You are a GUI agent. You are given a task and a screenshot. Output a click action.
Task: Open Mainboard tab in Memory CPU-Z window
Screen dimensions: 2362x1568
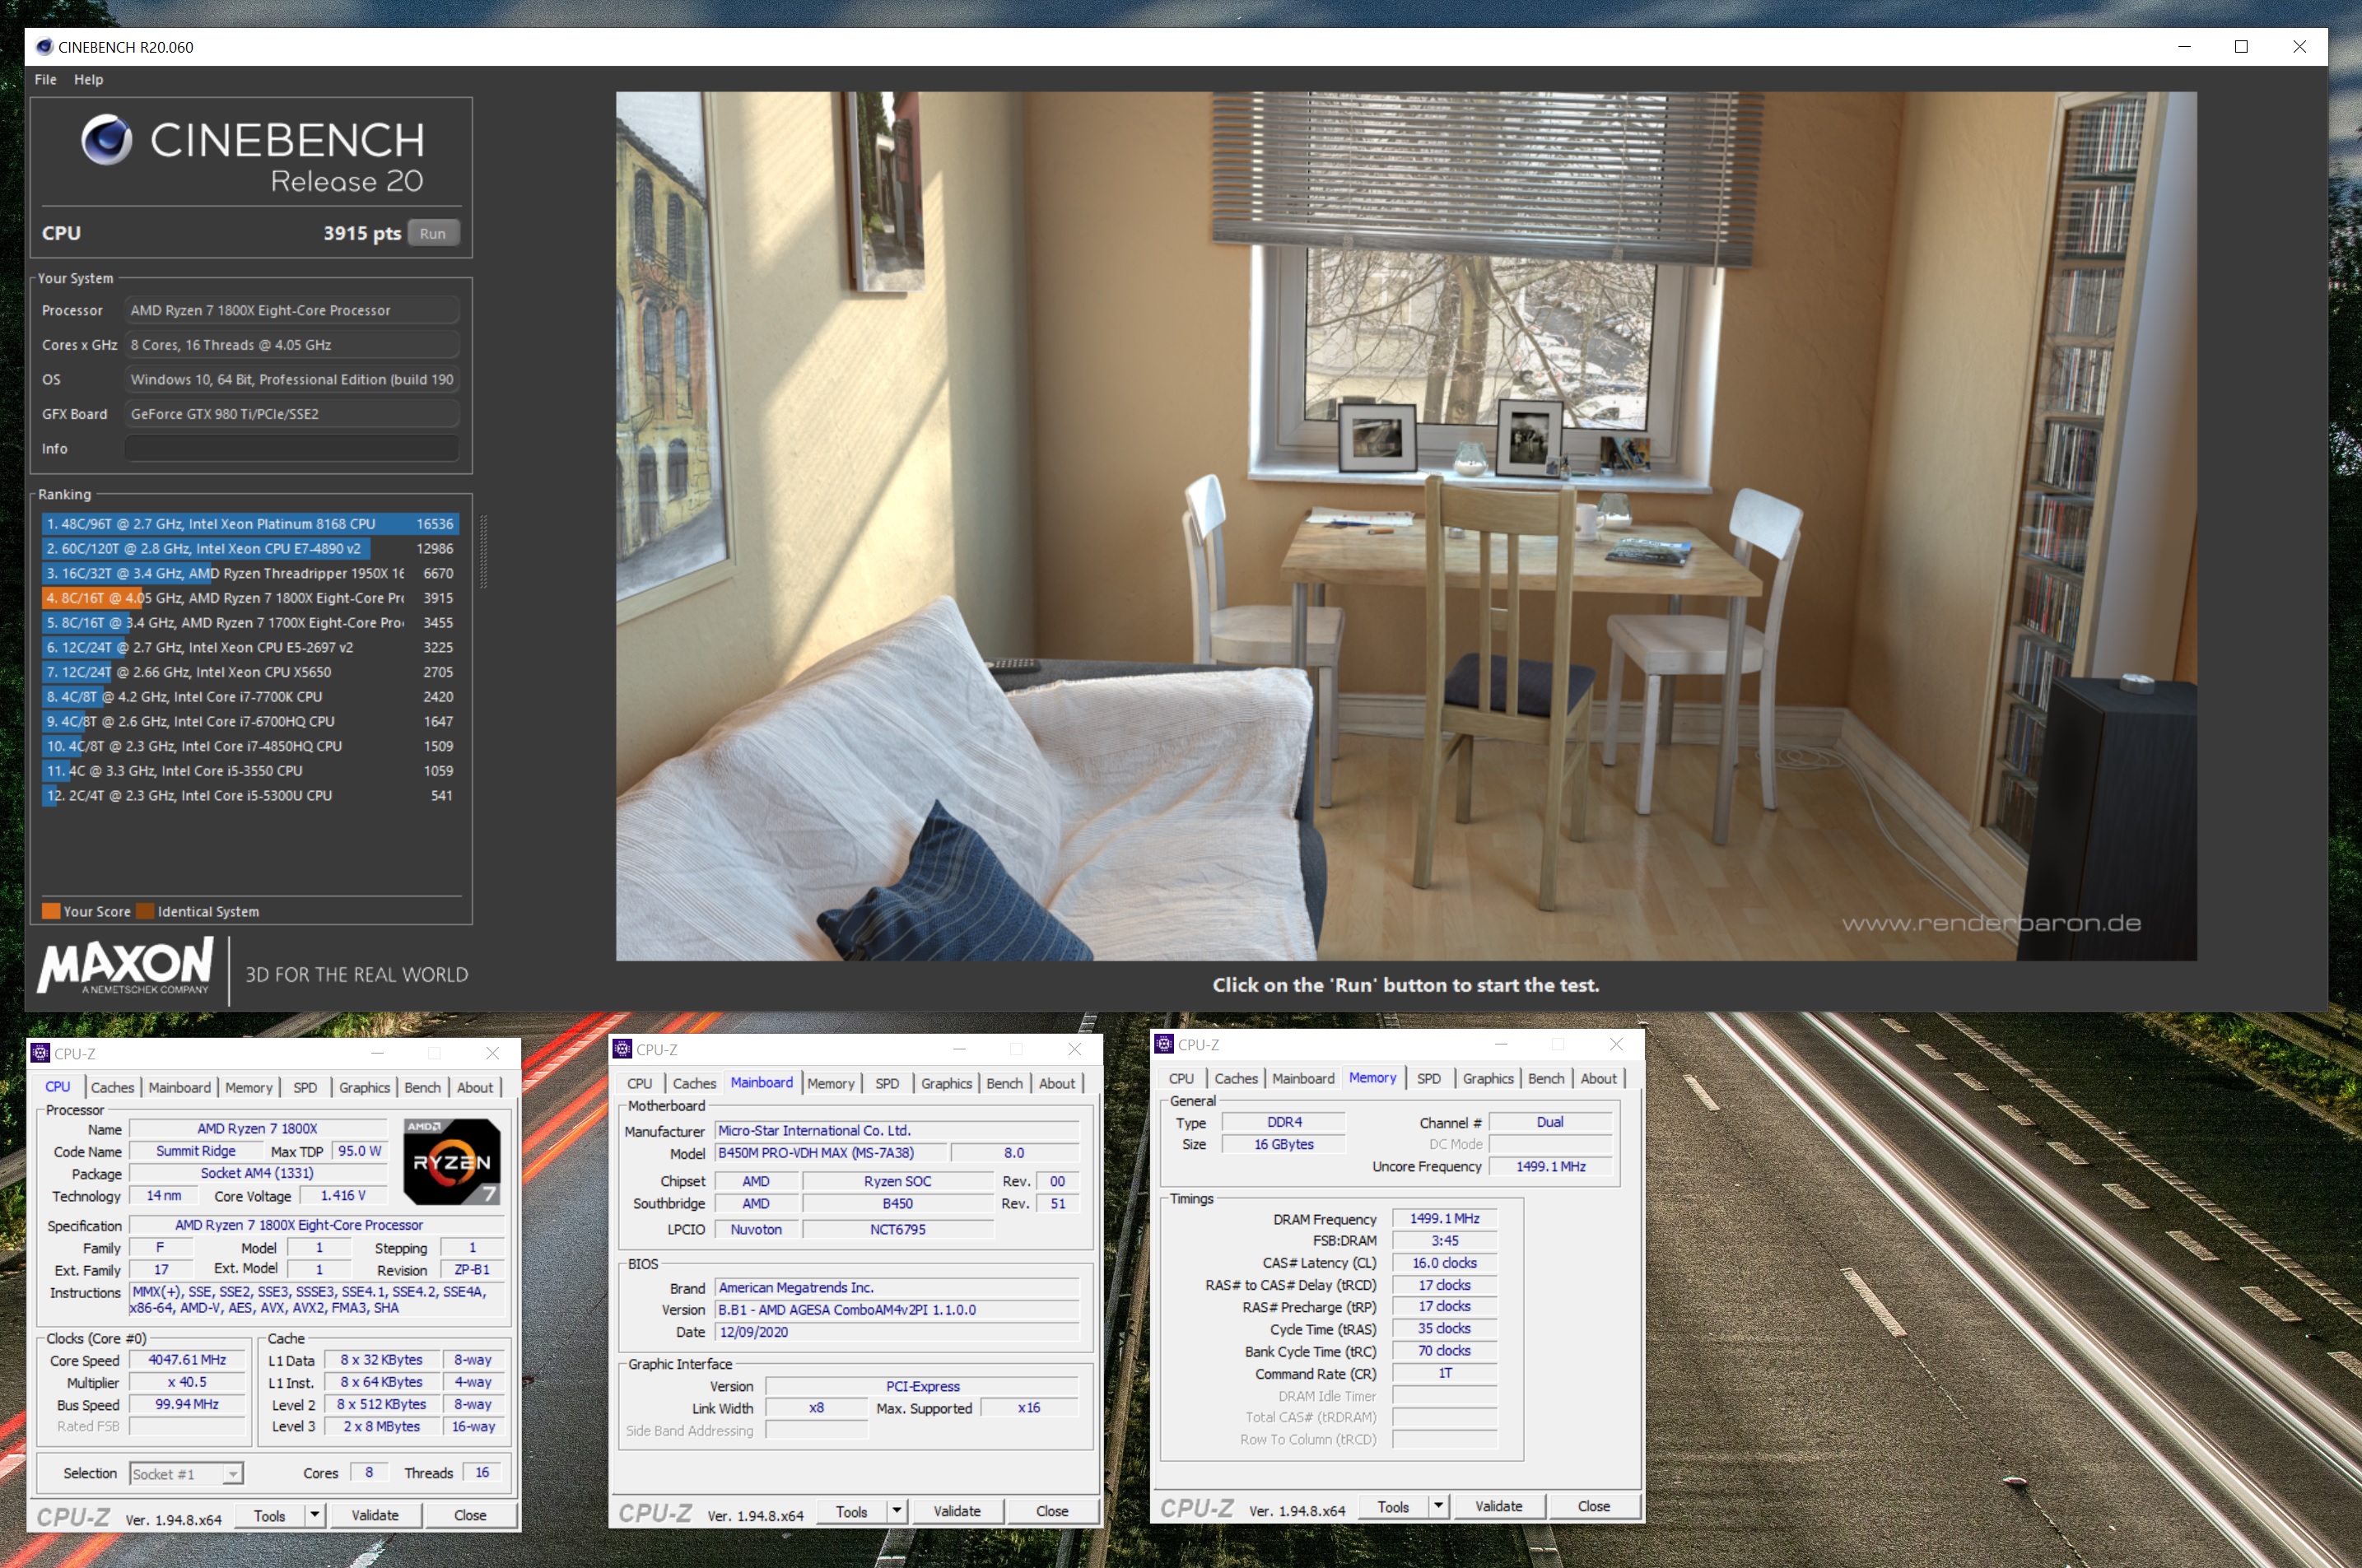(1303, 1078)
